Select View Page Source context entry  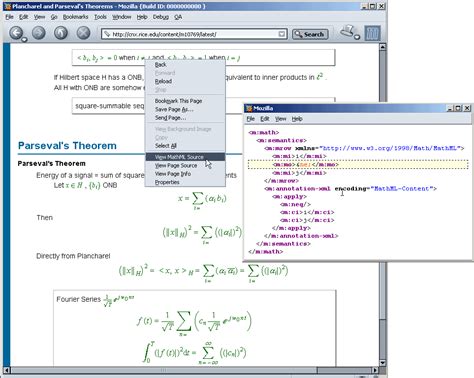click(x=185, y=165)
